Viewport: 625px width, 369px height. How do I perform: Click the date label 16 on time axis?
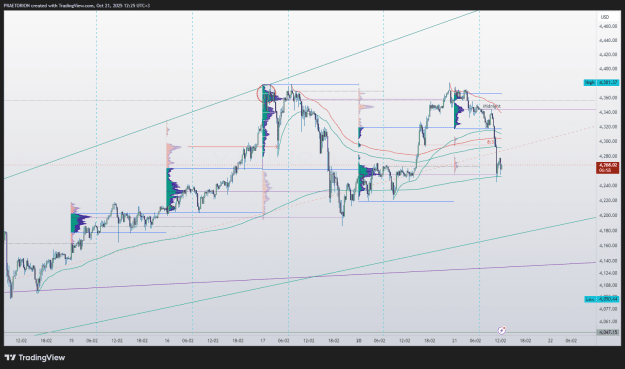coord(167,341)
